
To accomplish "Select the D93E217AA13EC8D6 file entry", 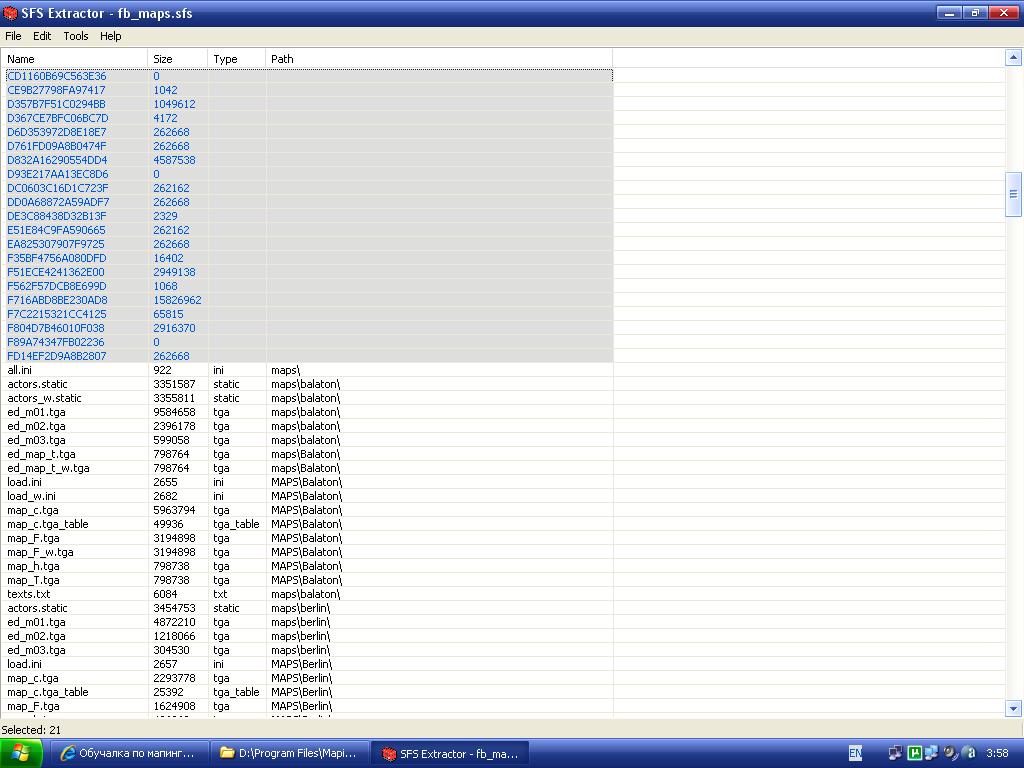I will click(x=57, y=174).
